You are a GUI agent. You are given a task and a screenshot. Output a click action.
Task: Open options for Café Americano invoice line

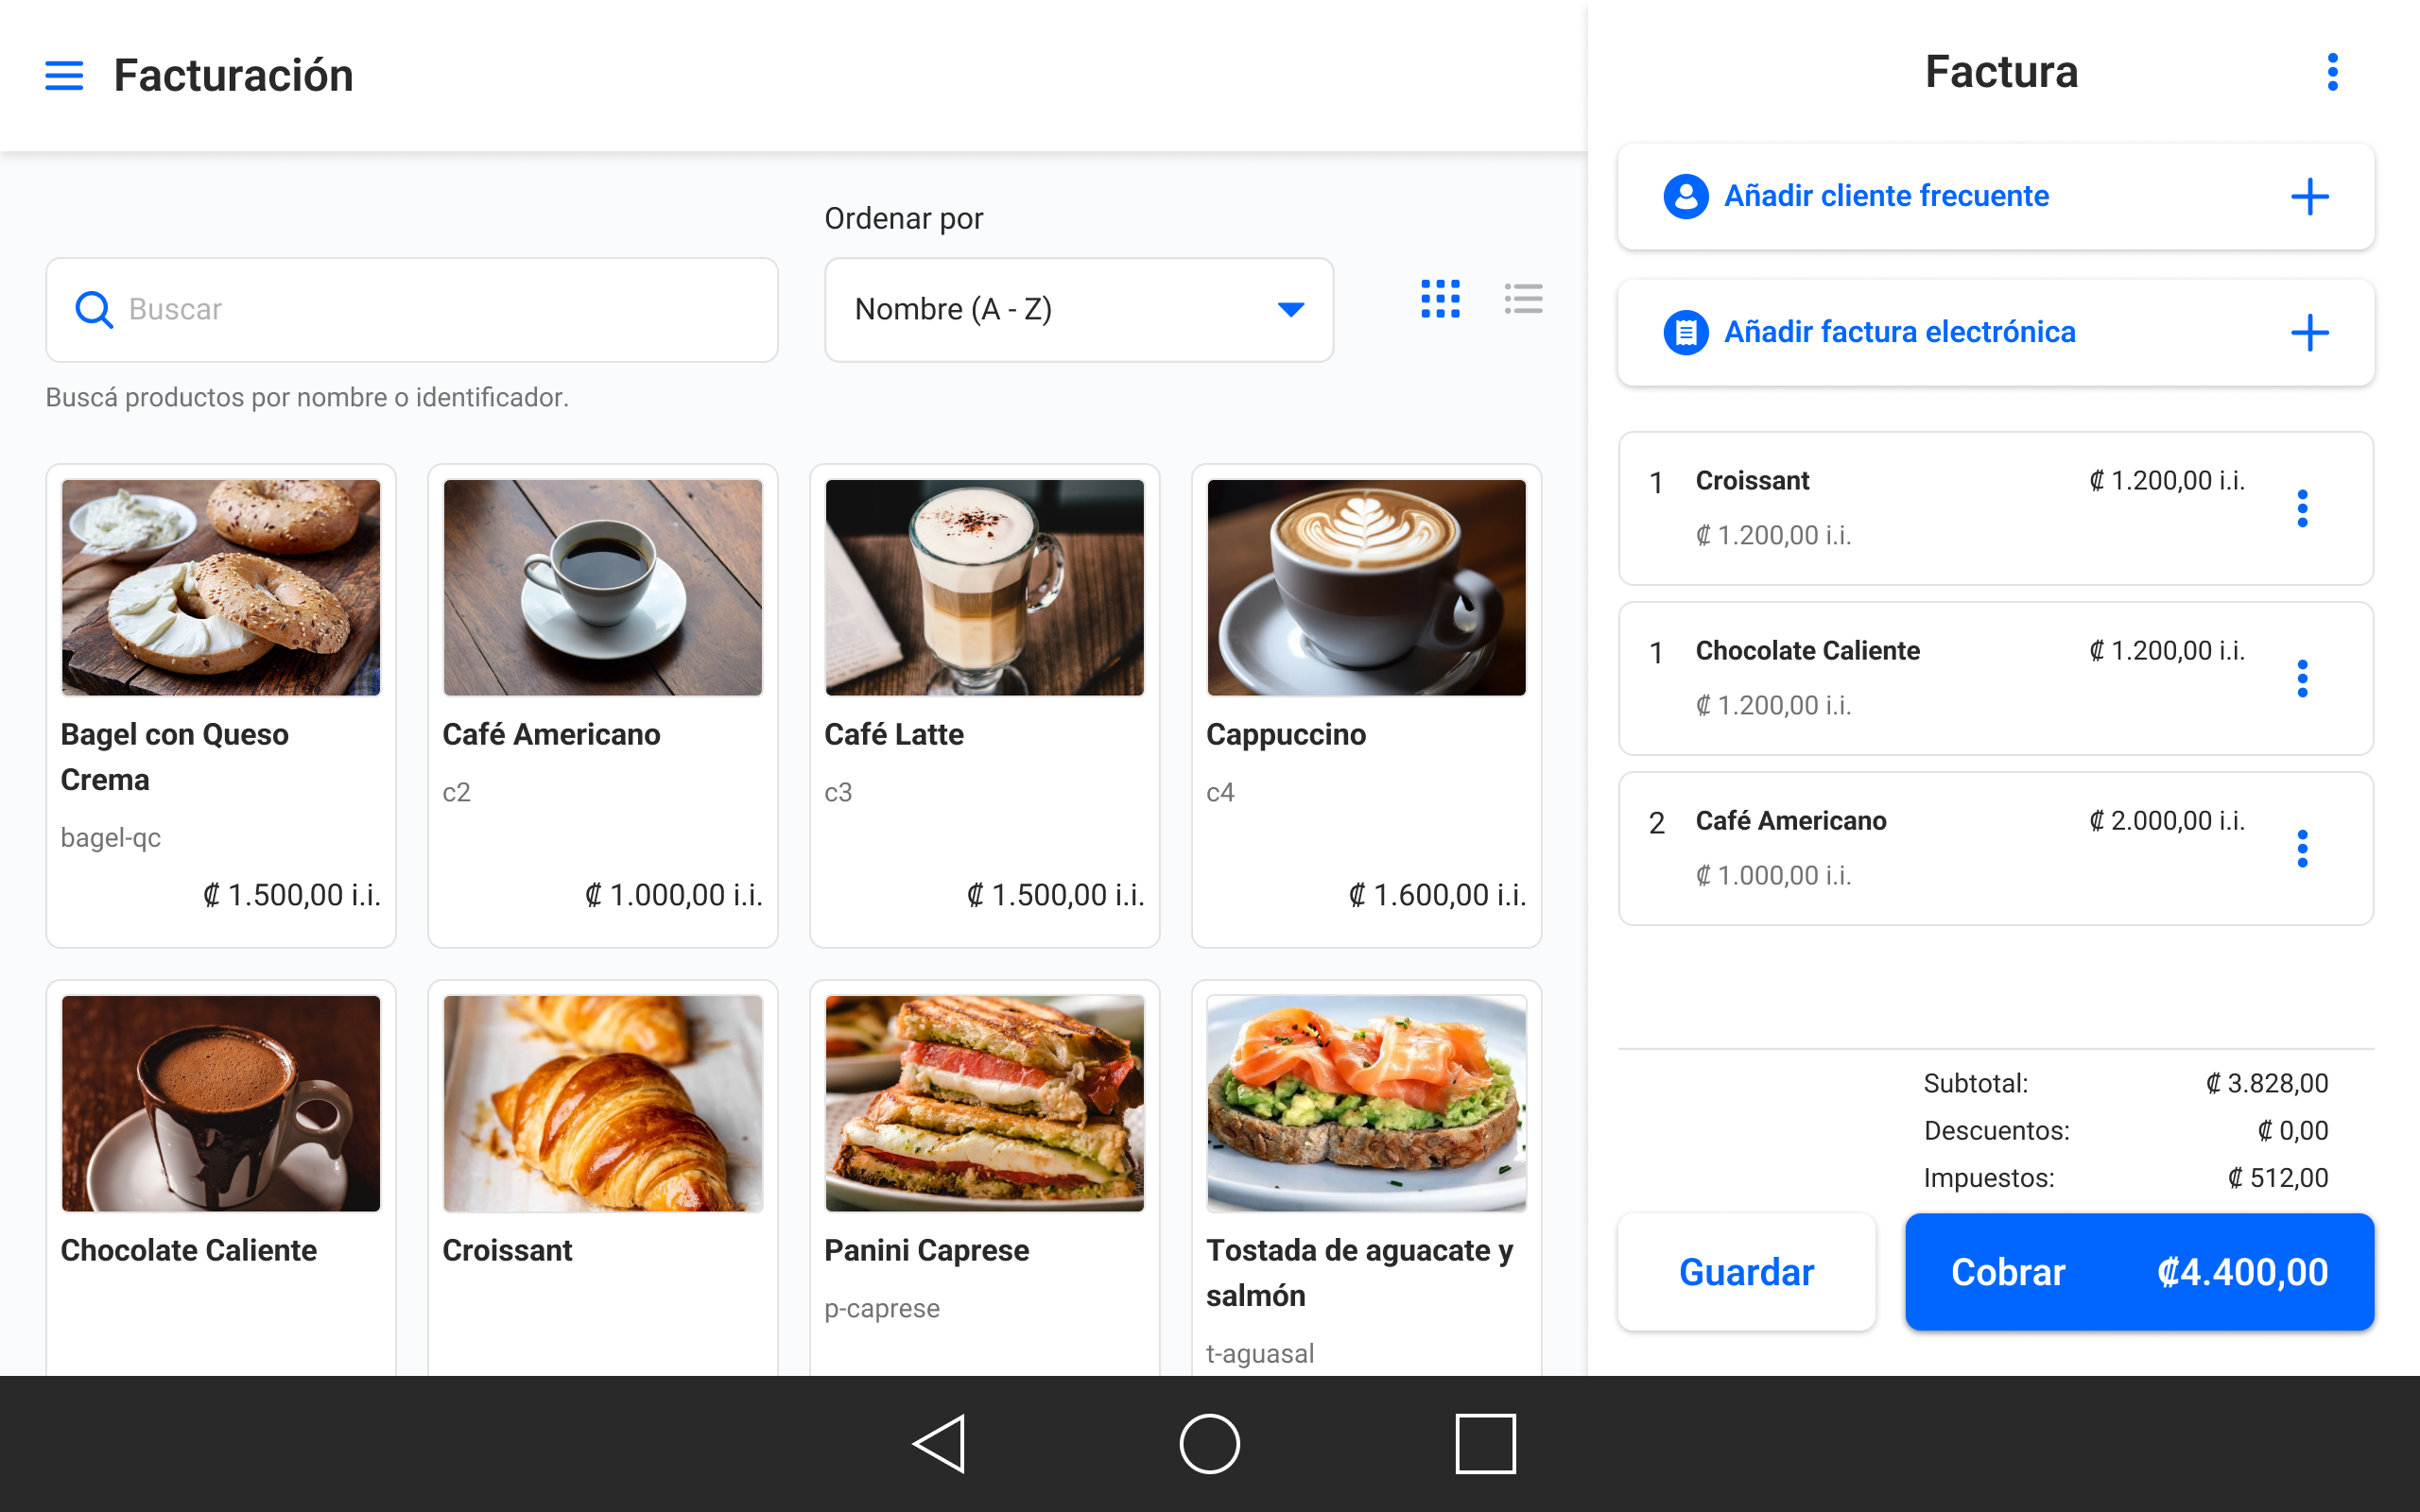click(x=2302, y=848)
